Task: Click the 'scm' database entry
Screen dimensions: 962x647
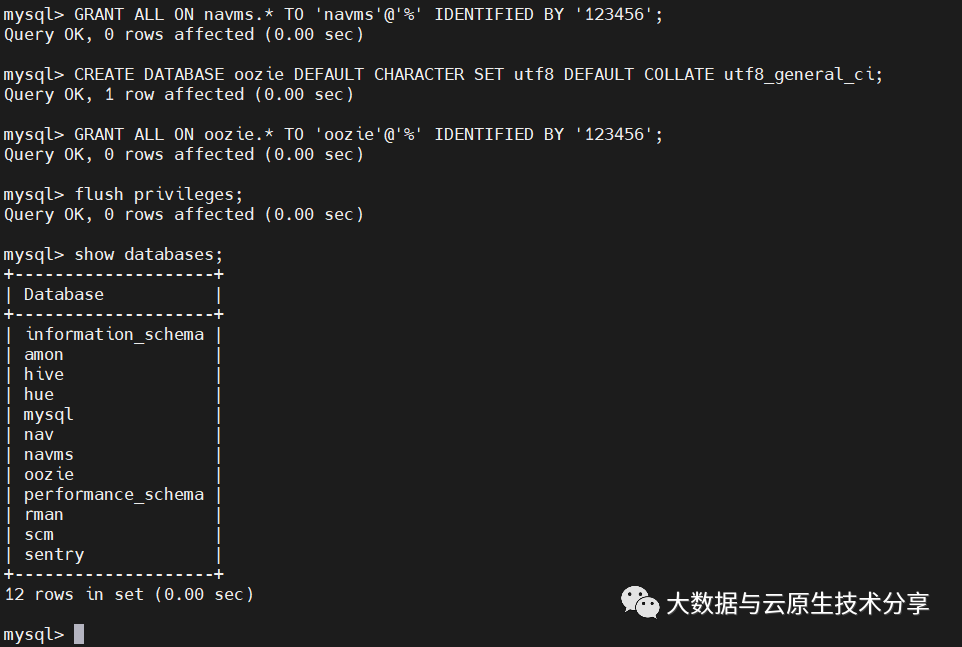Action: (x=39, y=535)
